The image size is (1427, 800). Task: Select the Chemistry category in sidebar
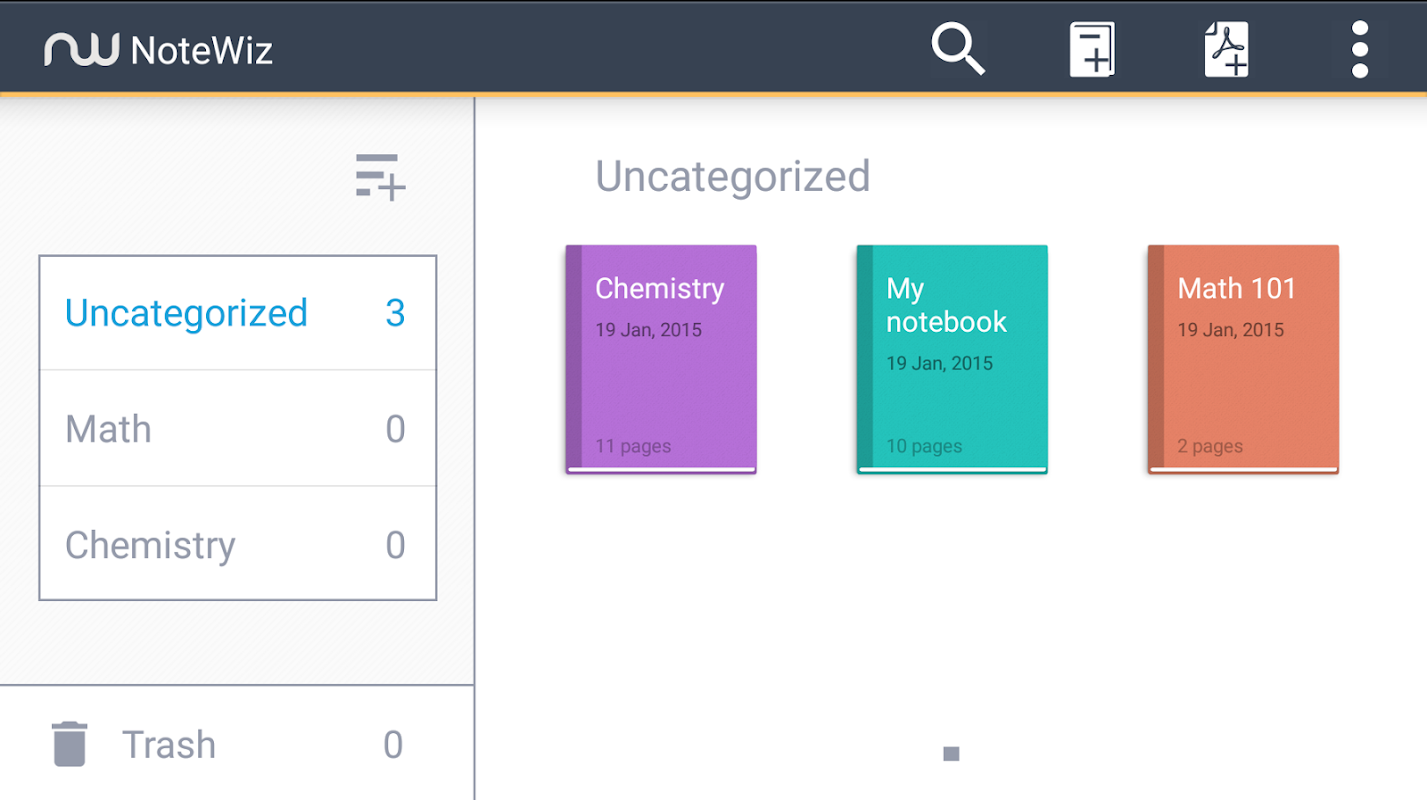[151, 545]
